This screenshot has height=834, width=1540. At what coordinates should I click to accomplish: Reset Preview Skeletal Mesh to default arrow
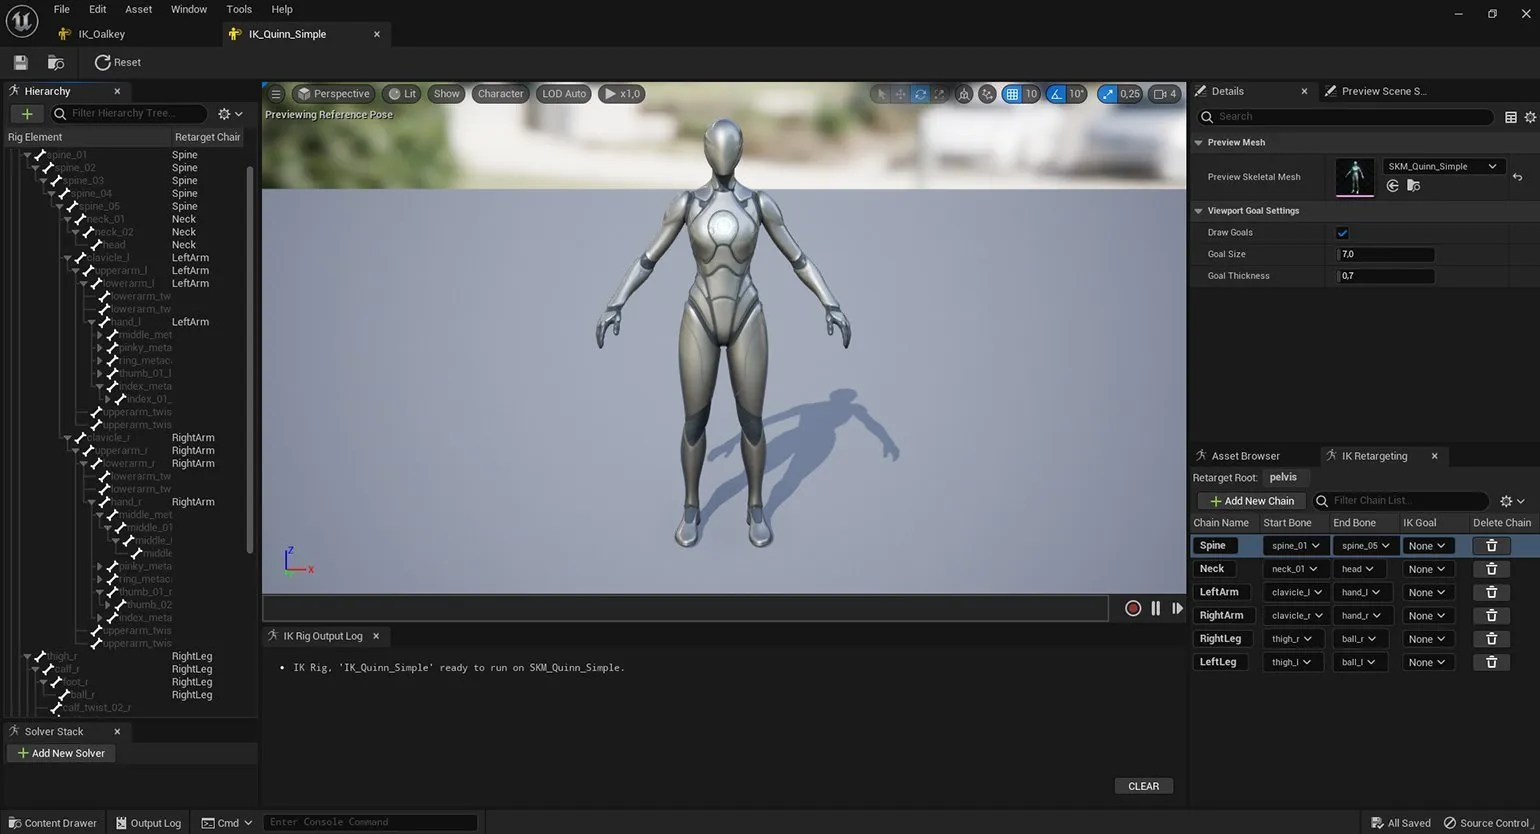[1517, 177]
